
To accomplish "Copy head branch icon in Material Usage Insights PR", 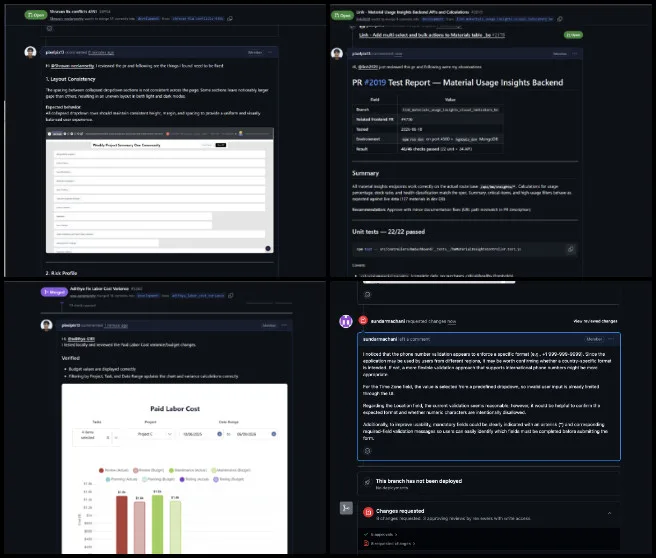I will click(560, 19).
